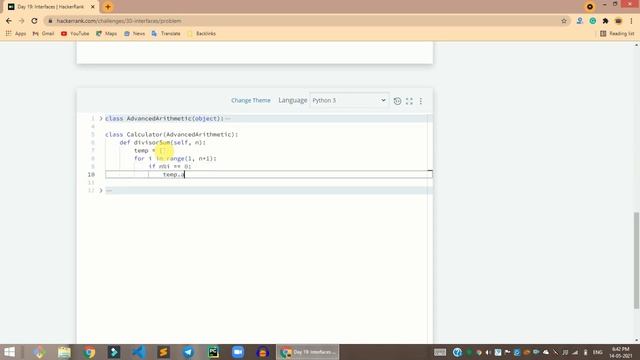Viewport: 640px width, 360px height.
Task: Open the Chrome three-dot menu
Action: click(631, 21)
